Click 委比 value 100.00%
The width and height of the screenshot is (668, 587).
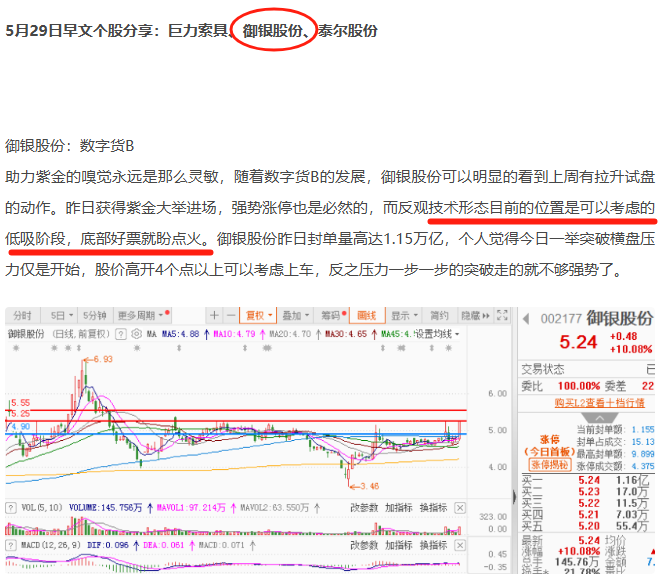click(579, 386)
